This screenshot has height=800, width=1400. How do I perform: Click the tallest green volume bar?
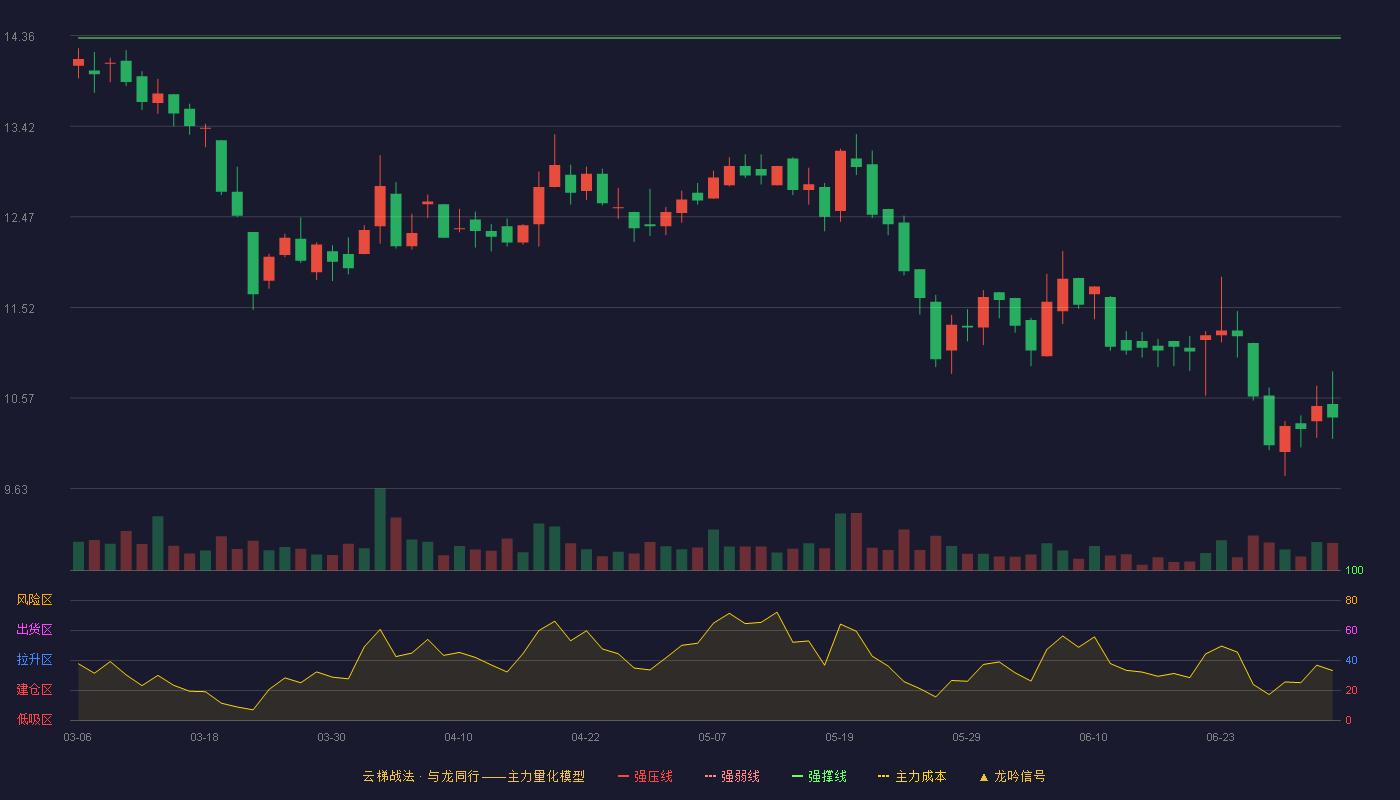click(380, 529)
